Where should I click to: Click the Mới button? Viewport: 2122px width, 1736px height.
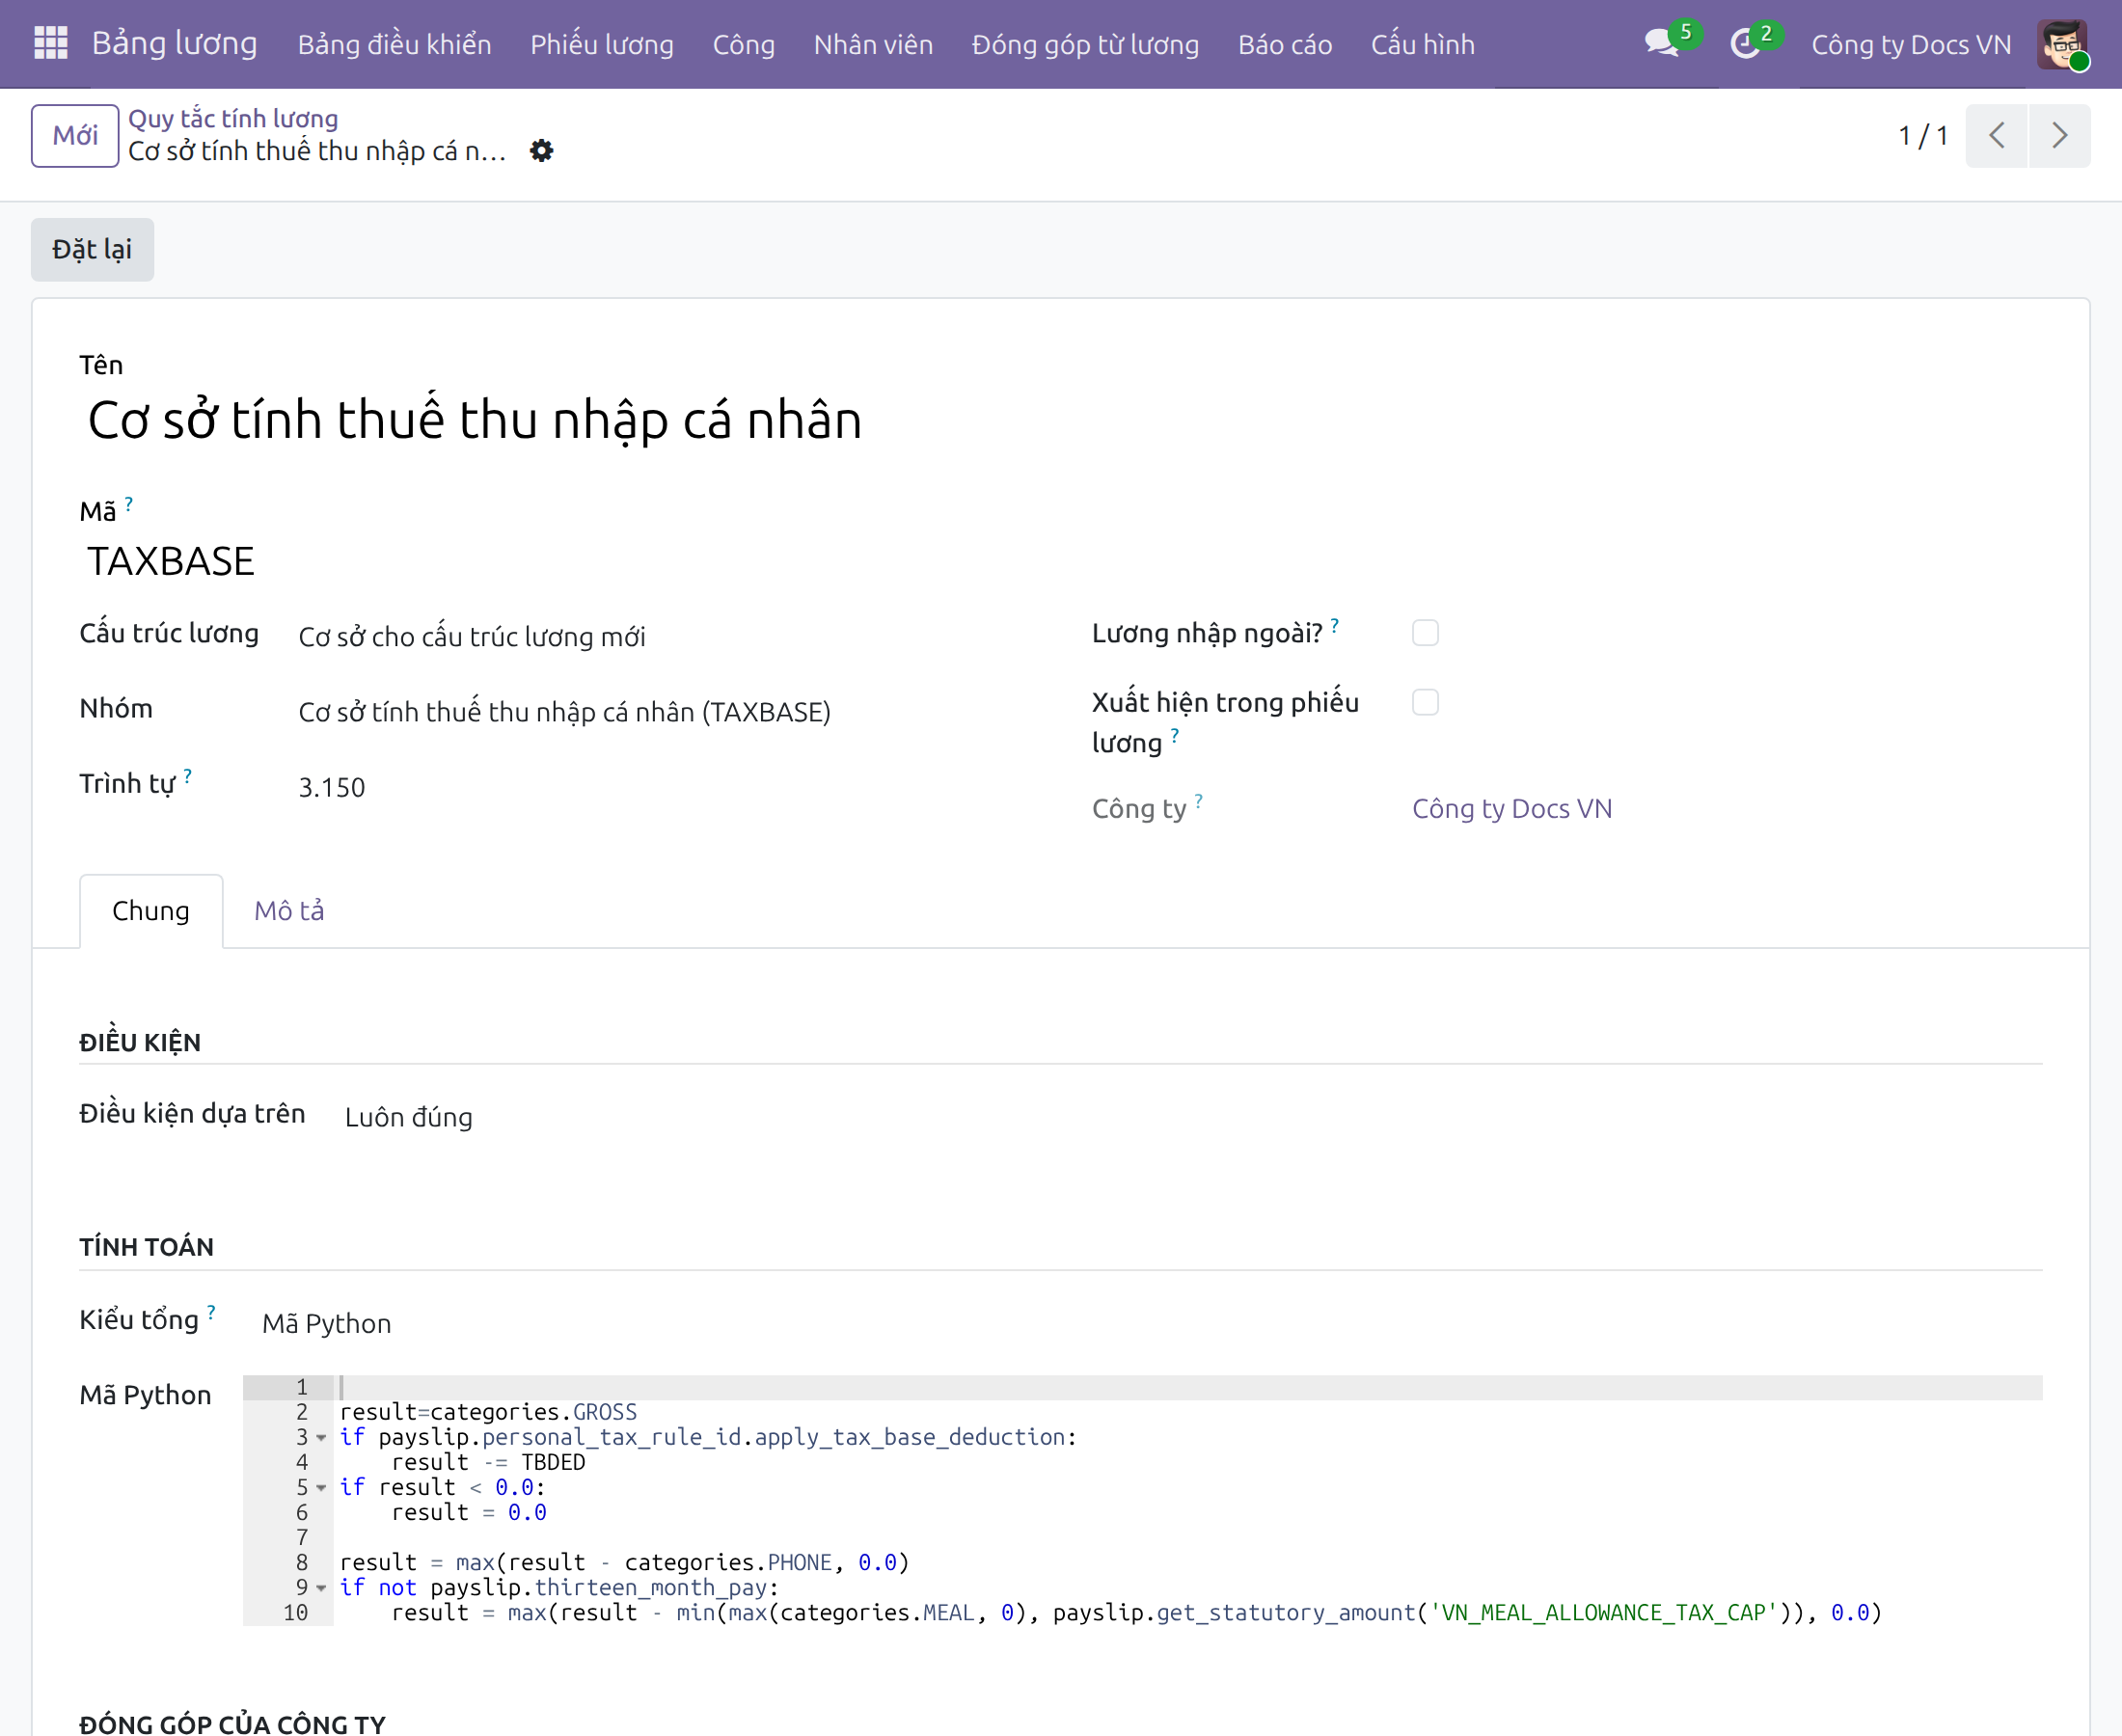[x=75, y=135]
